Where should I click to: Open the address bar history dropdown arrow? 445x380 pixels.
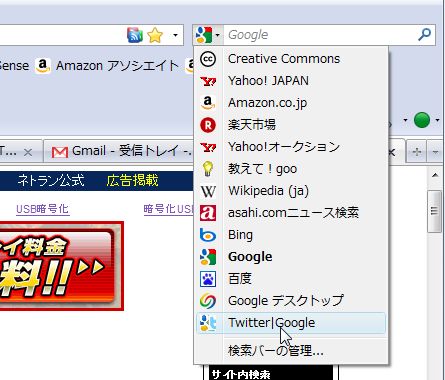point(175,35)
